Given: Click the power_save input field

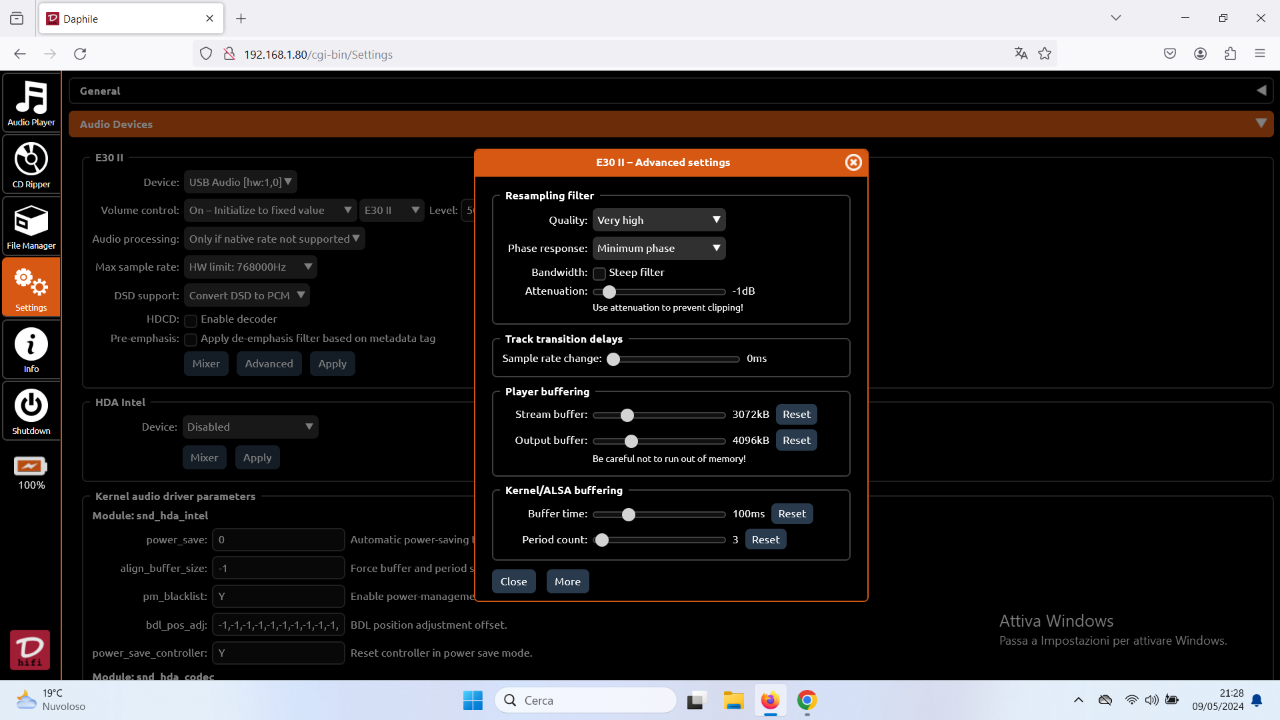Looking at the screenshot, I should 278,540.
